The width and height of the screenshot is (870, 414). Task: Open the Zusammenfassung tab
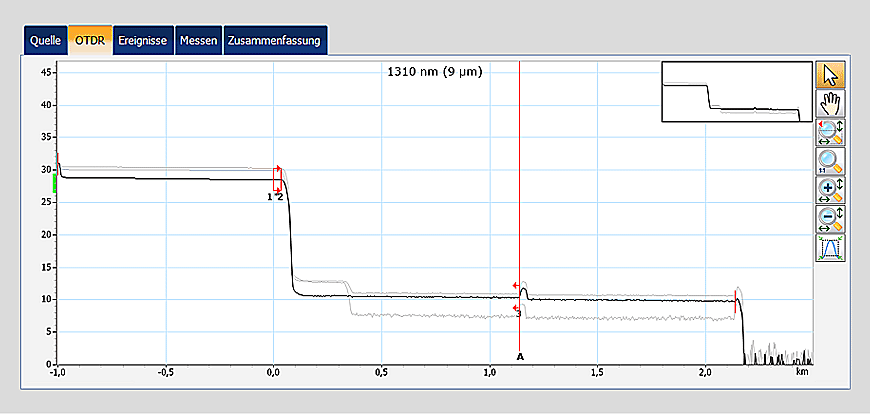pos(274,41)
